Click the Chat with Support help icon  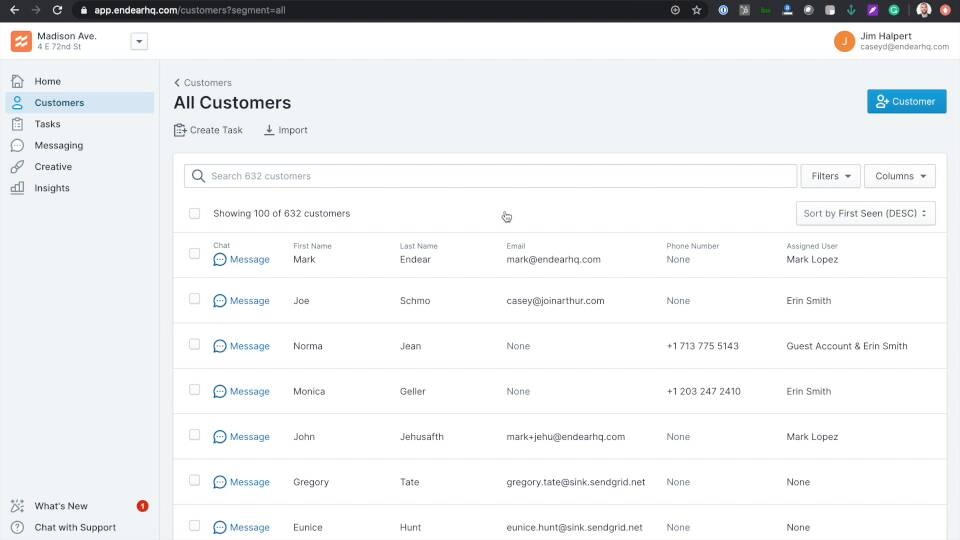[17, 527]
